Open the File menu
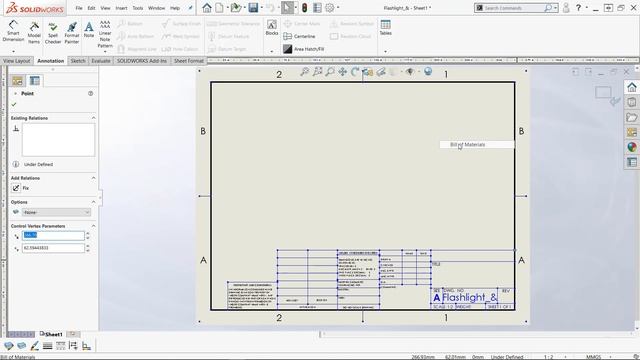 (x=79, y=8)
